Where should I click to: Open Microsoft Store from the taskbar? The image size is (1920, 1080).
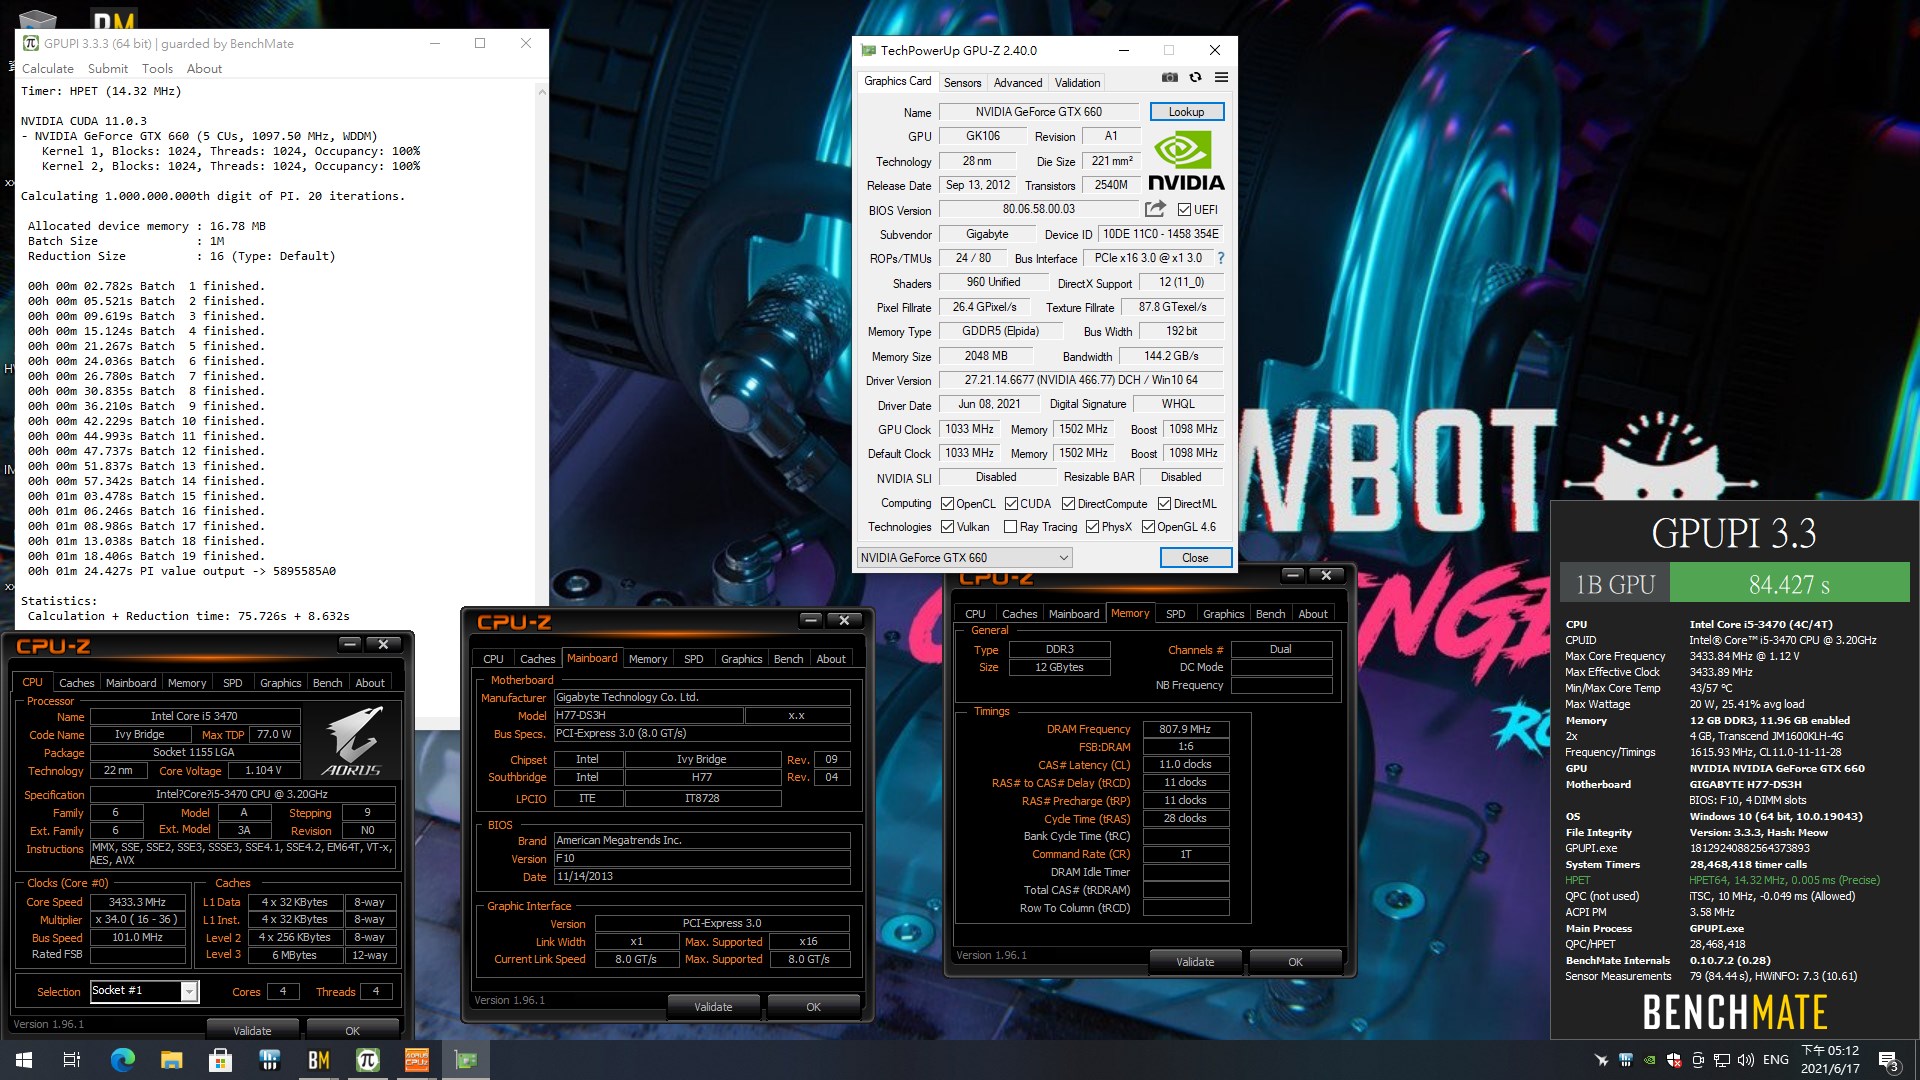point(220,1060)
